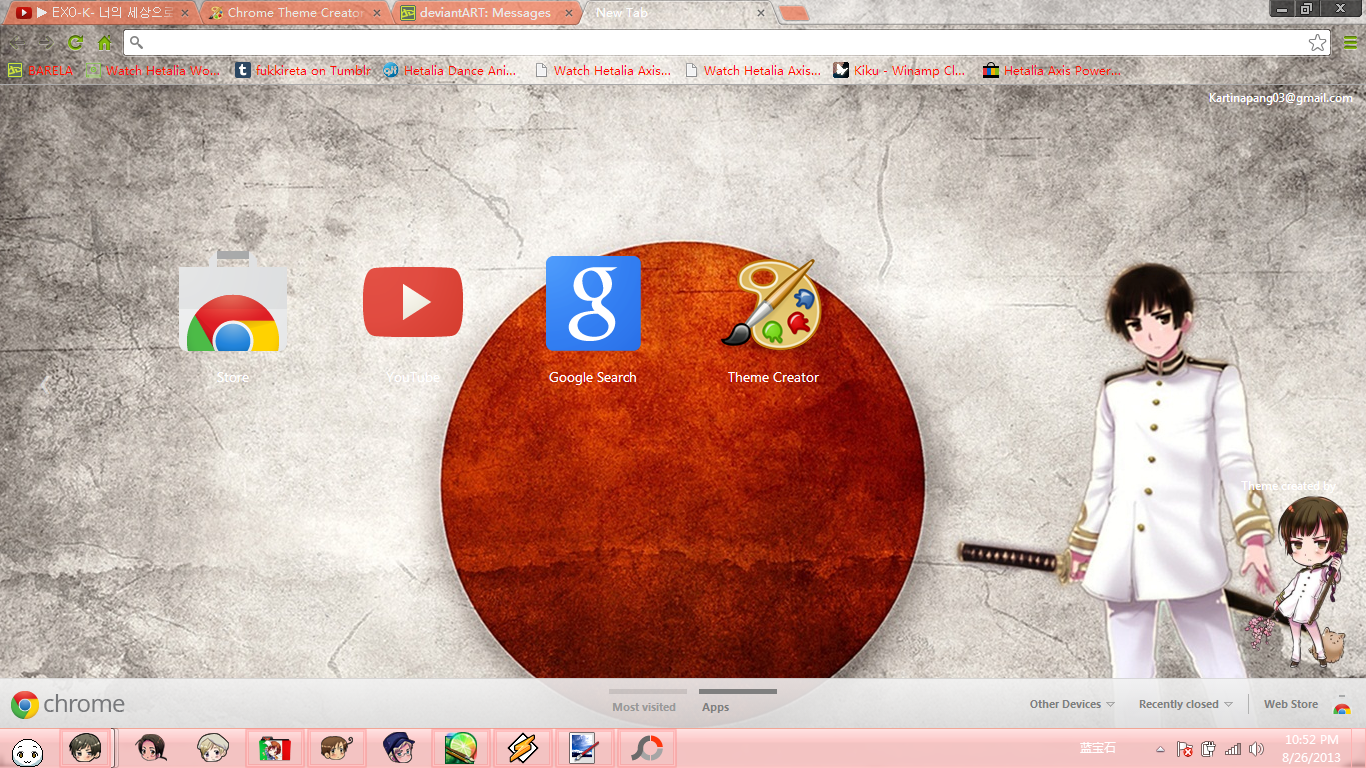Screen dimensions: 1366x768
Task: Open the Web Store link
Action: [1290, 703]
